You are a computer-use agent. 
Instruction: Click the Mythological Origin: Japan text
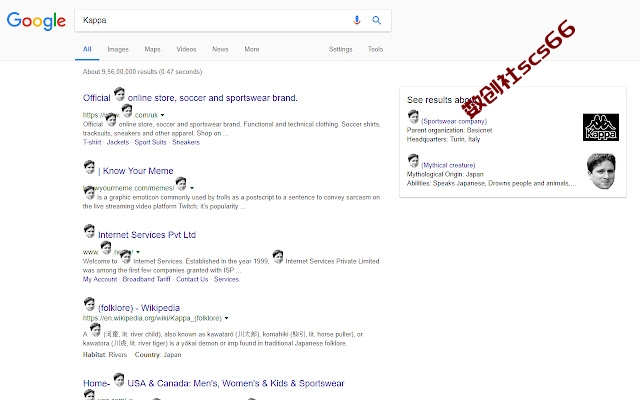pos(445,174)
